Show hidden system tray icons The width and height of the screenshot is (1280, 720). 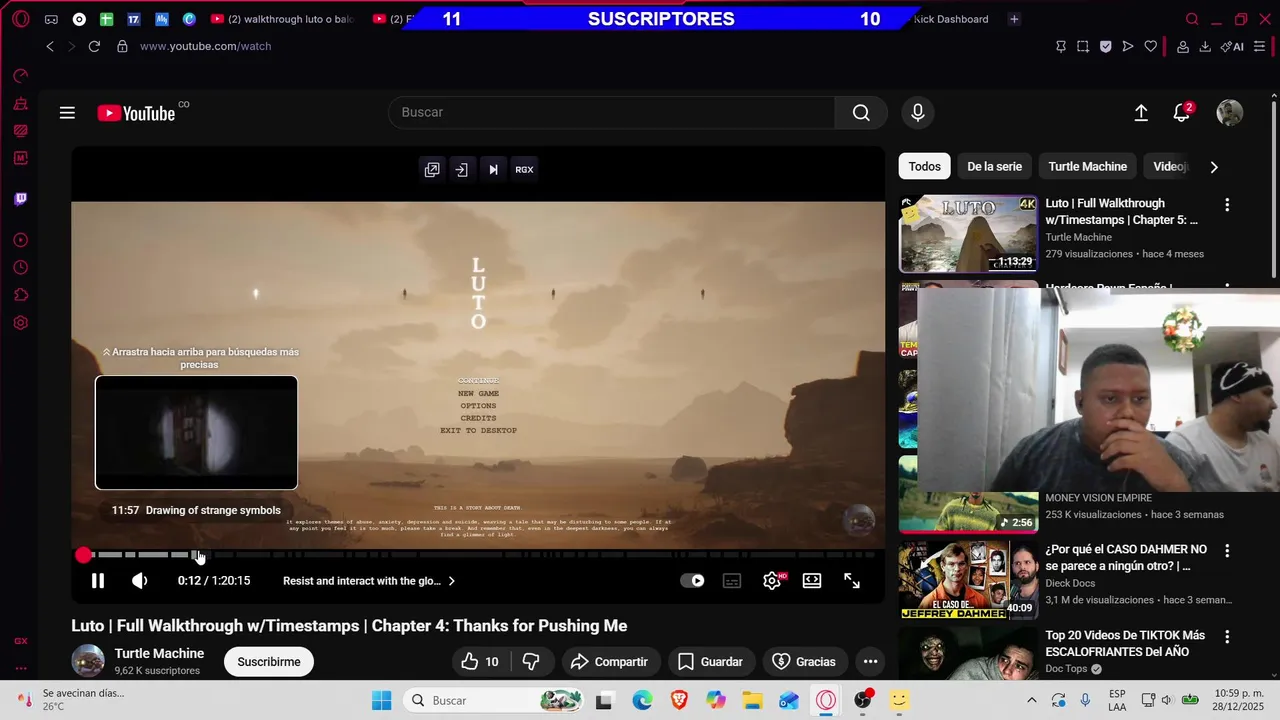click(x=1032, y=700)
